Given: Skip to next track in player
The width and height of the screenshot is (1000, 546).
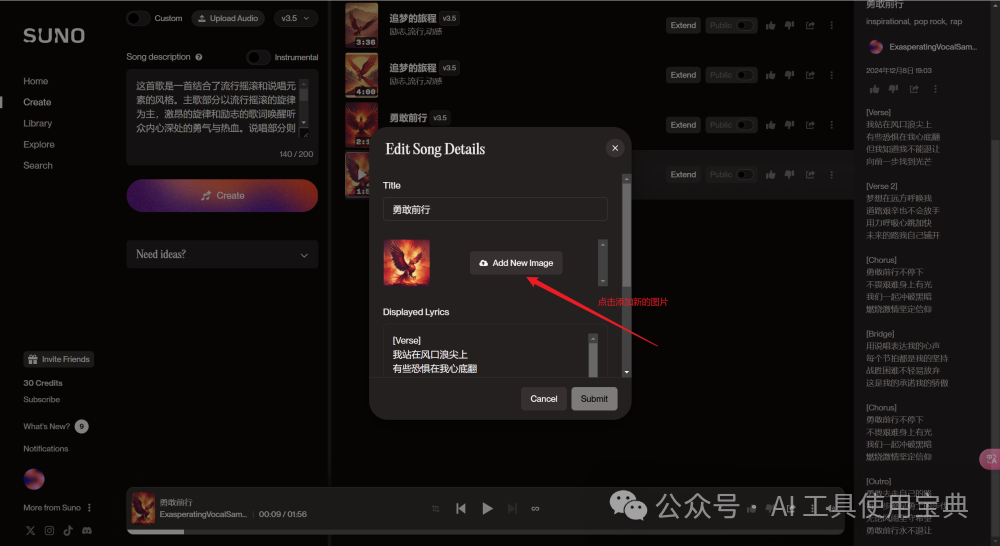Looking at the screenshot, I should (512, 508).
